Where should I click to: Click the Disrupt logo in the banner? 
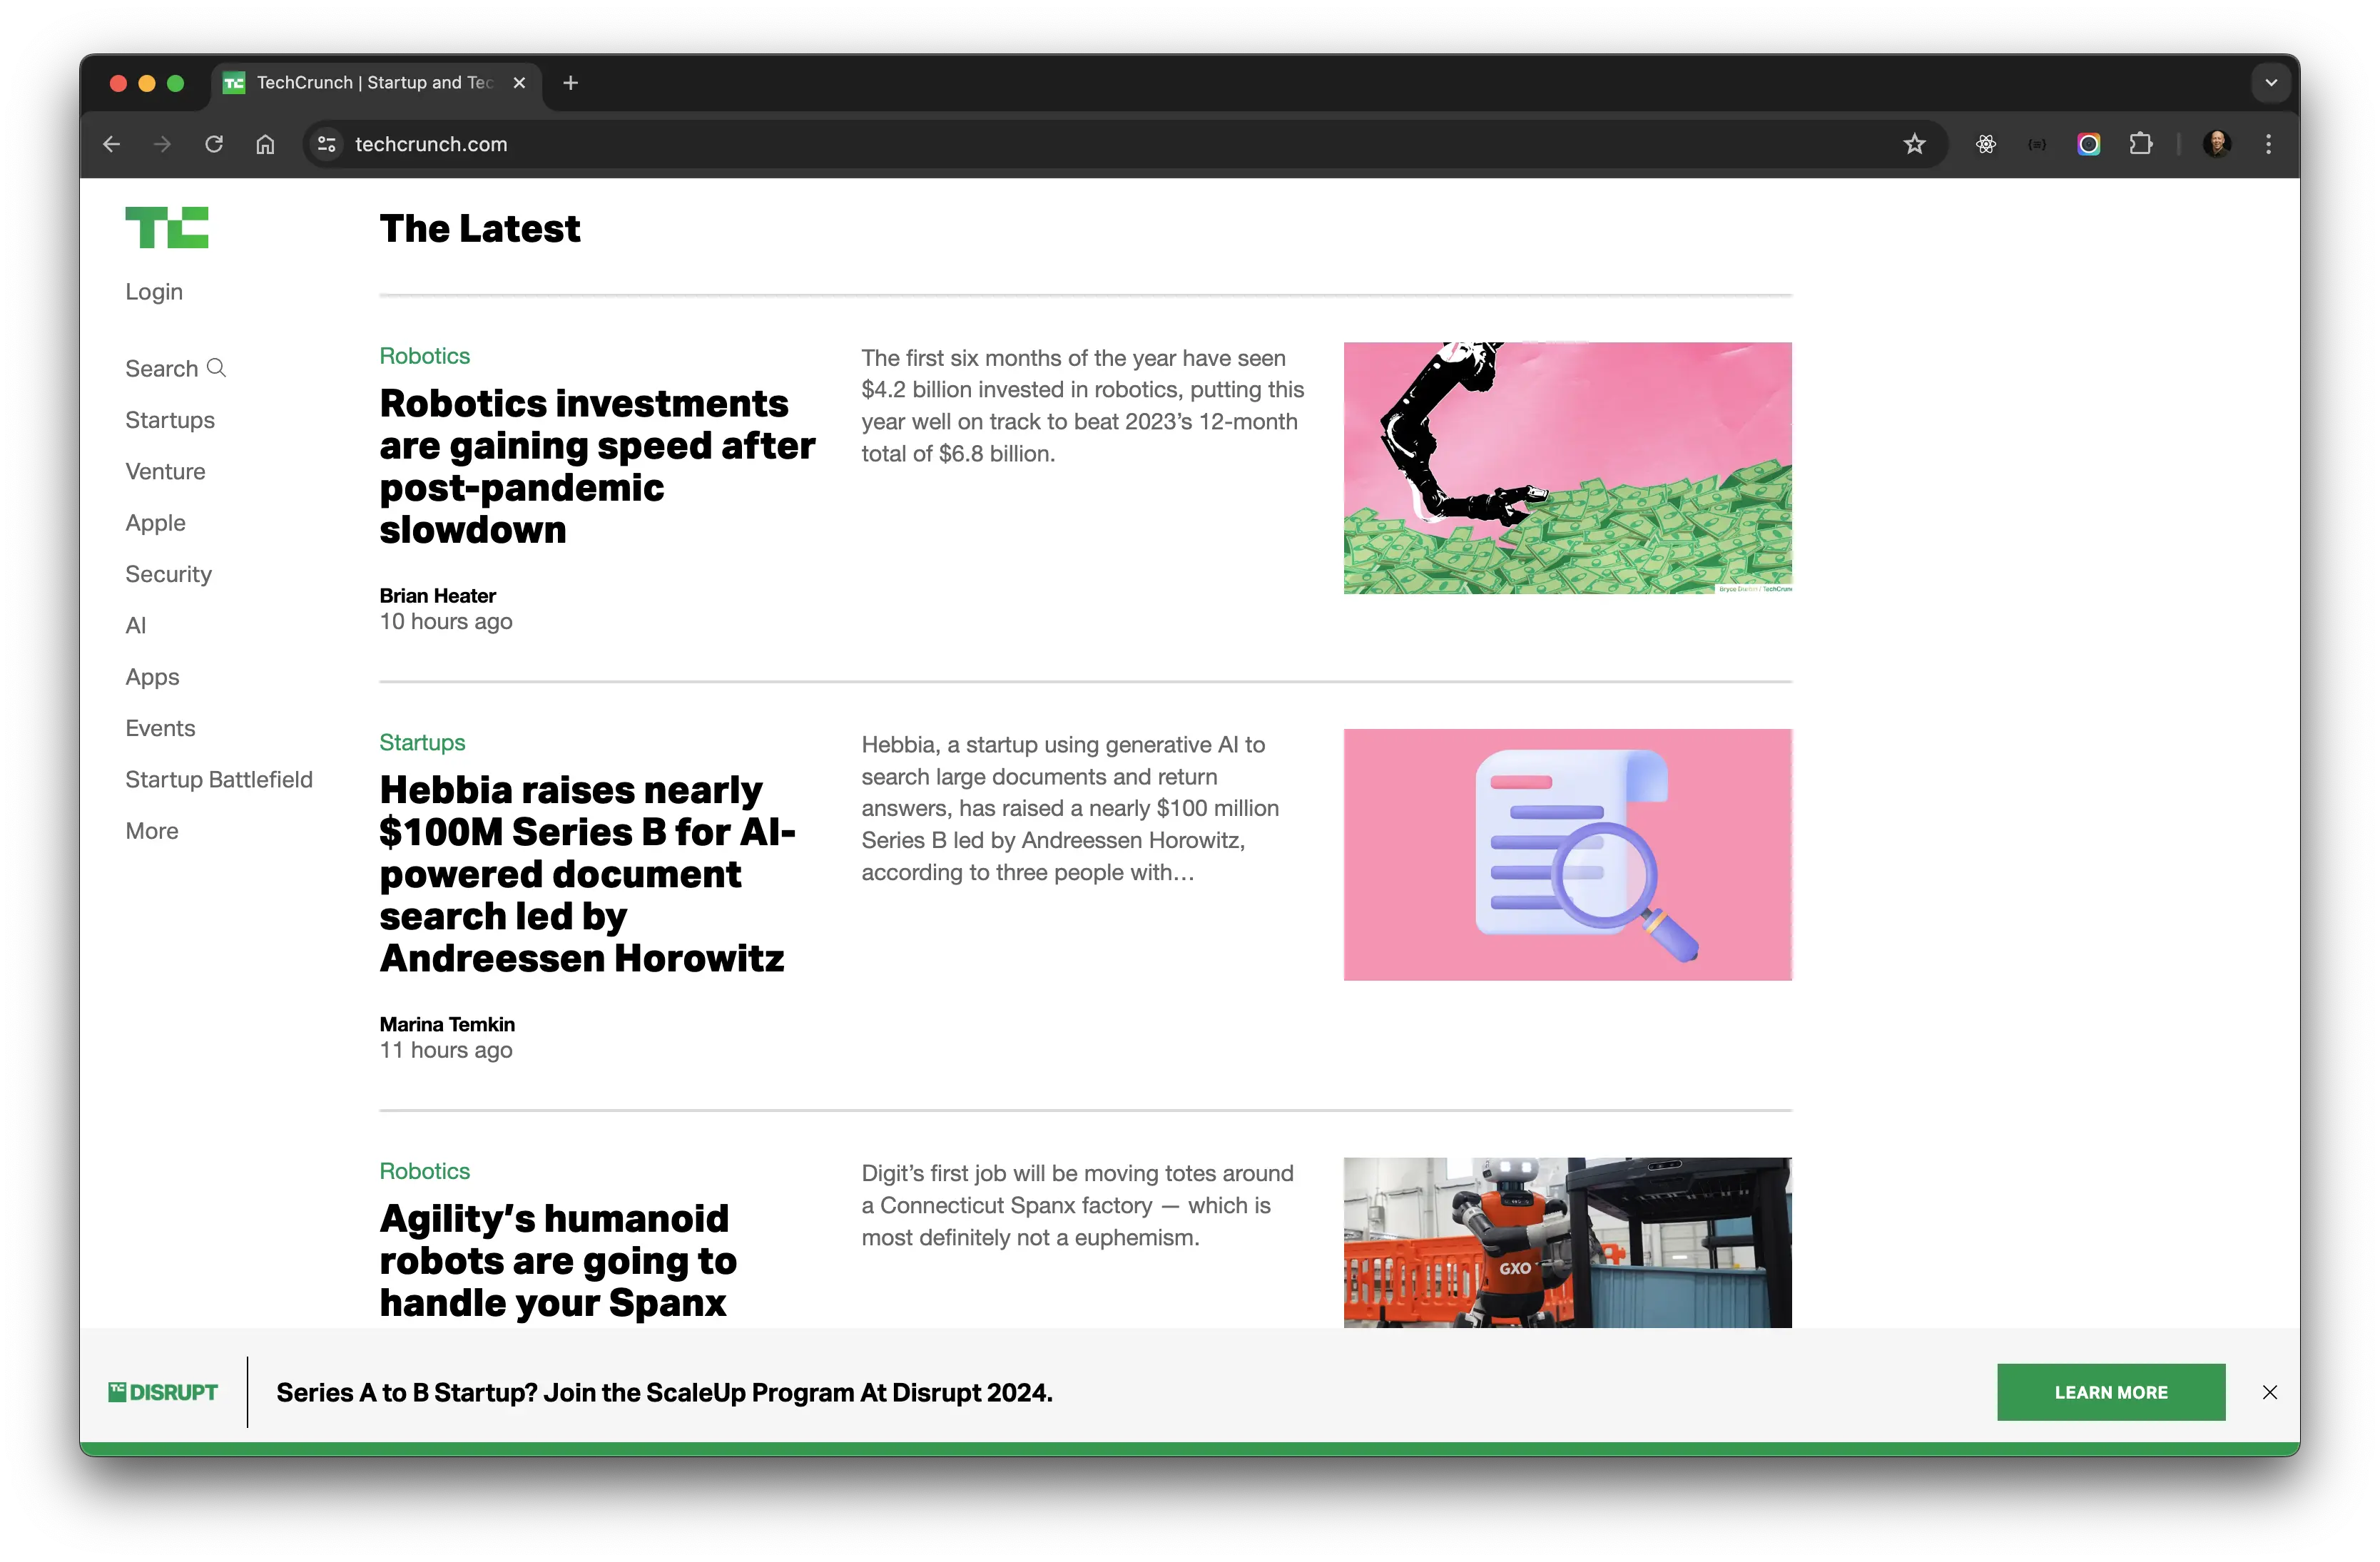[x=163, y=1392]
